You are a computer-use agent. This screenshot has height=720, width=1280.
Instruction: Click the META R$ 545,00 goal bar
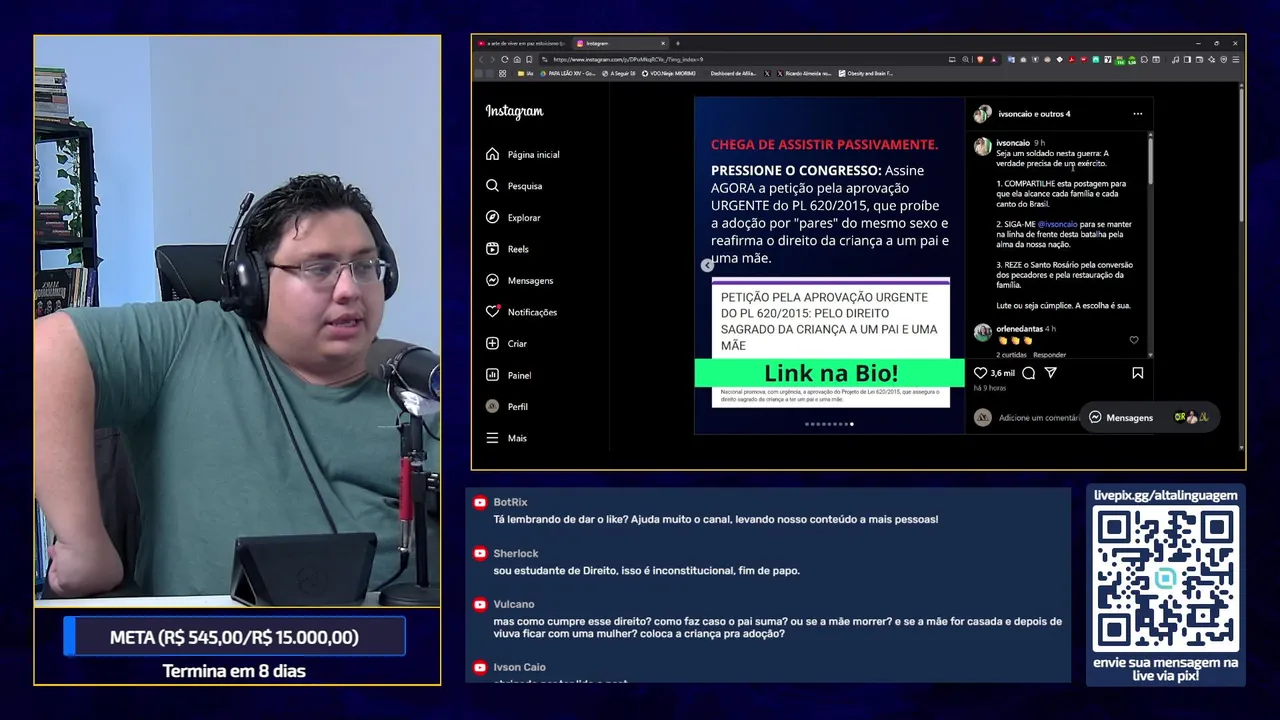(234, 637)
